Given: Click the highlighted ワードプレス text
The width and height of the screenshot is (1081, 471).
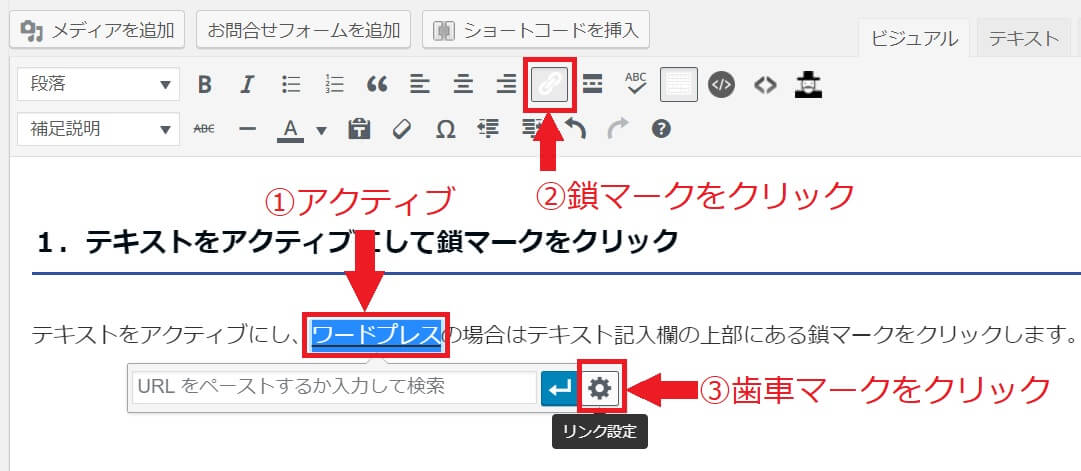Looking at the screenshot, I should click(376, 335).
